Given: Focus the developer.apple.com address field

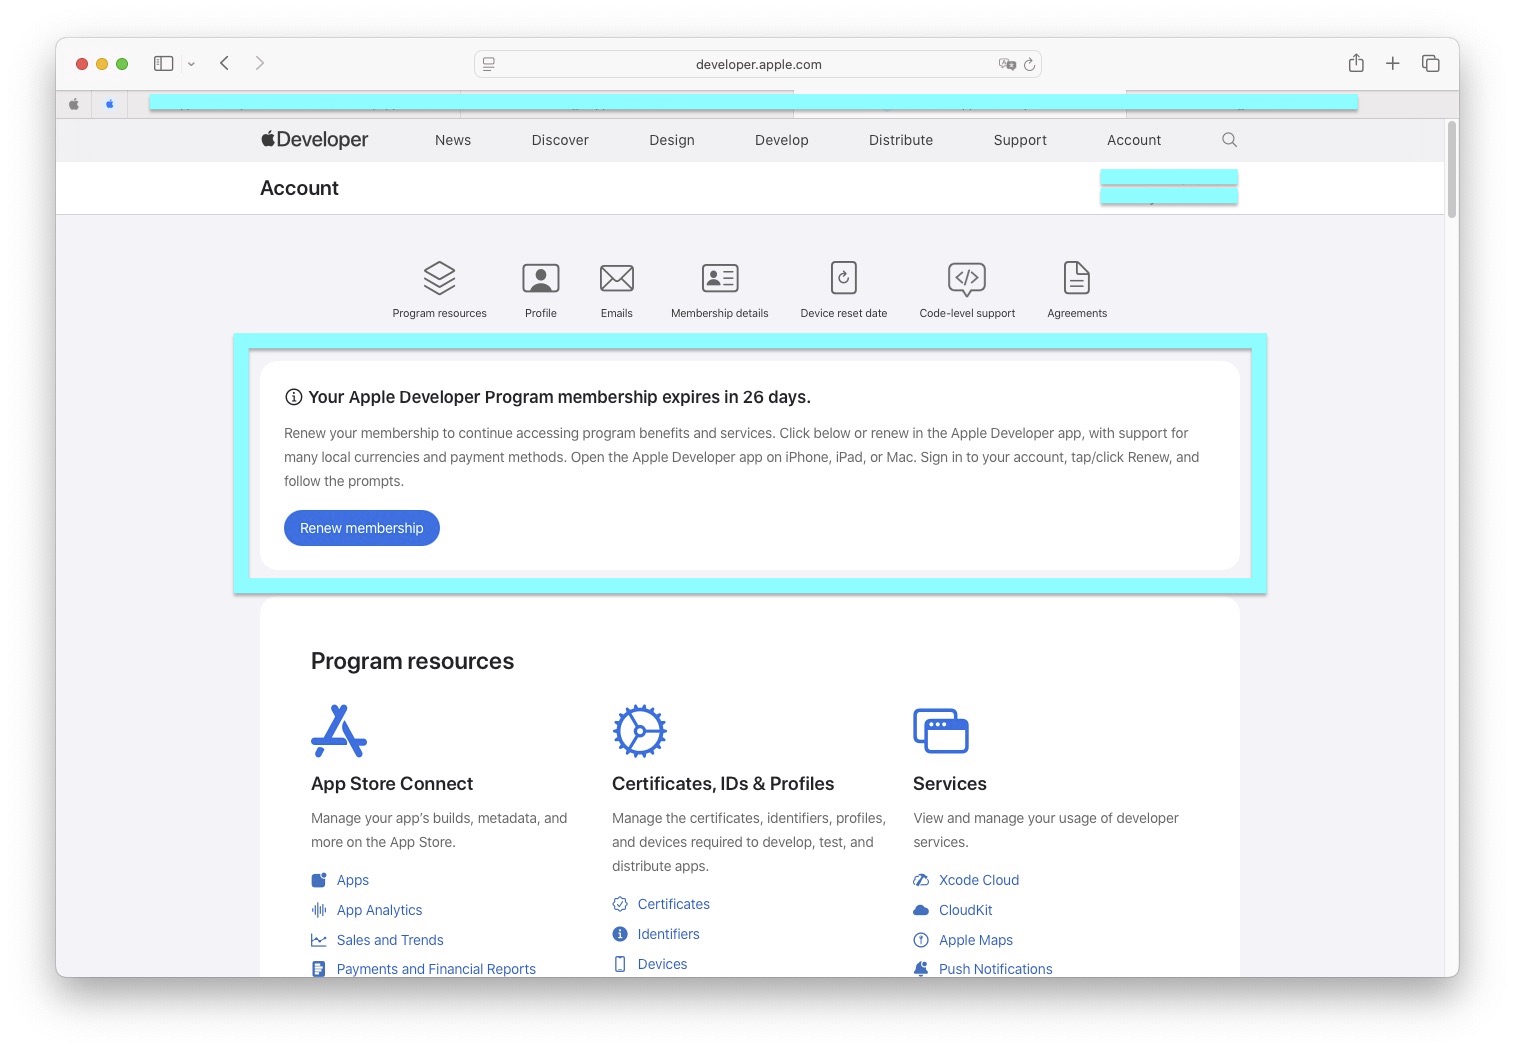Looking at the screenshot, I should [x=758, y=64].
